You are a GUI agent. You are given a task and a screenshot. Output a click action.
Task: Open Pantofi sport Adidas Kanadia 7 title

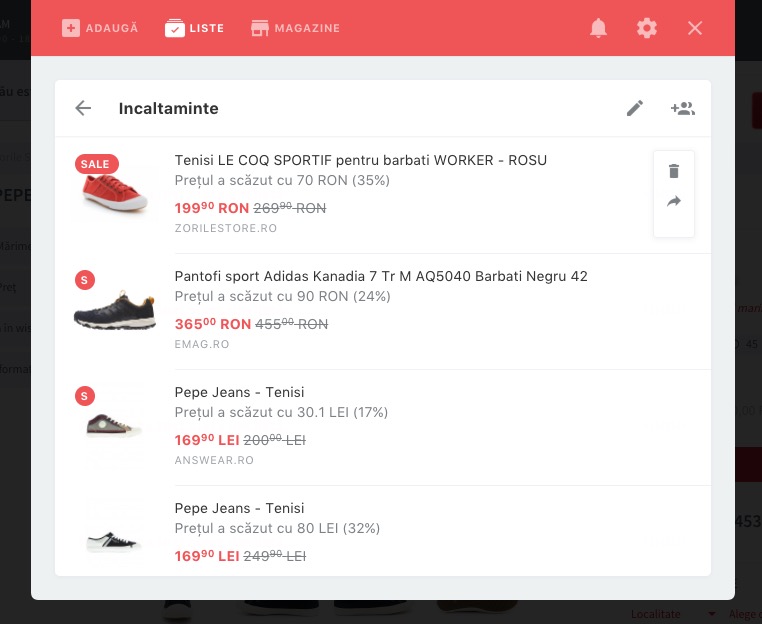(x=381, y=276)
